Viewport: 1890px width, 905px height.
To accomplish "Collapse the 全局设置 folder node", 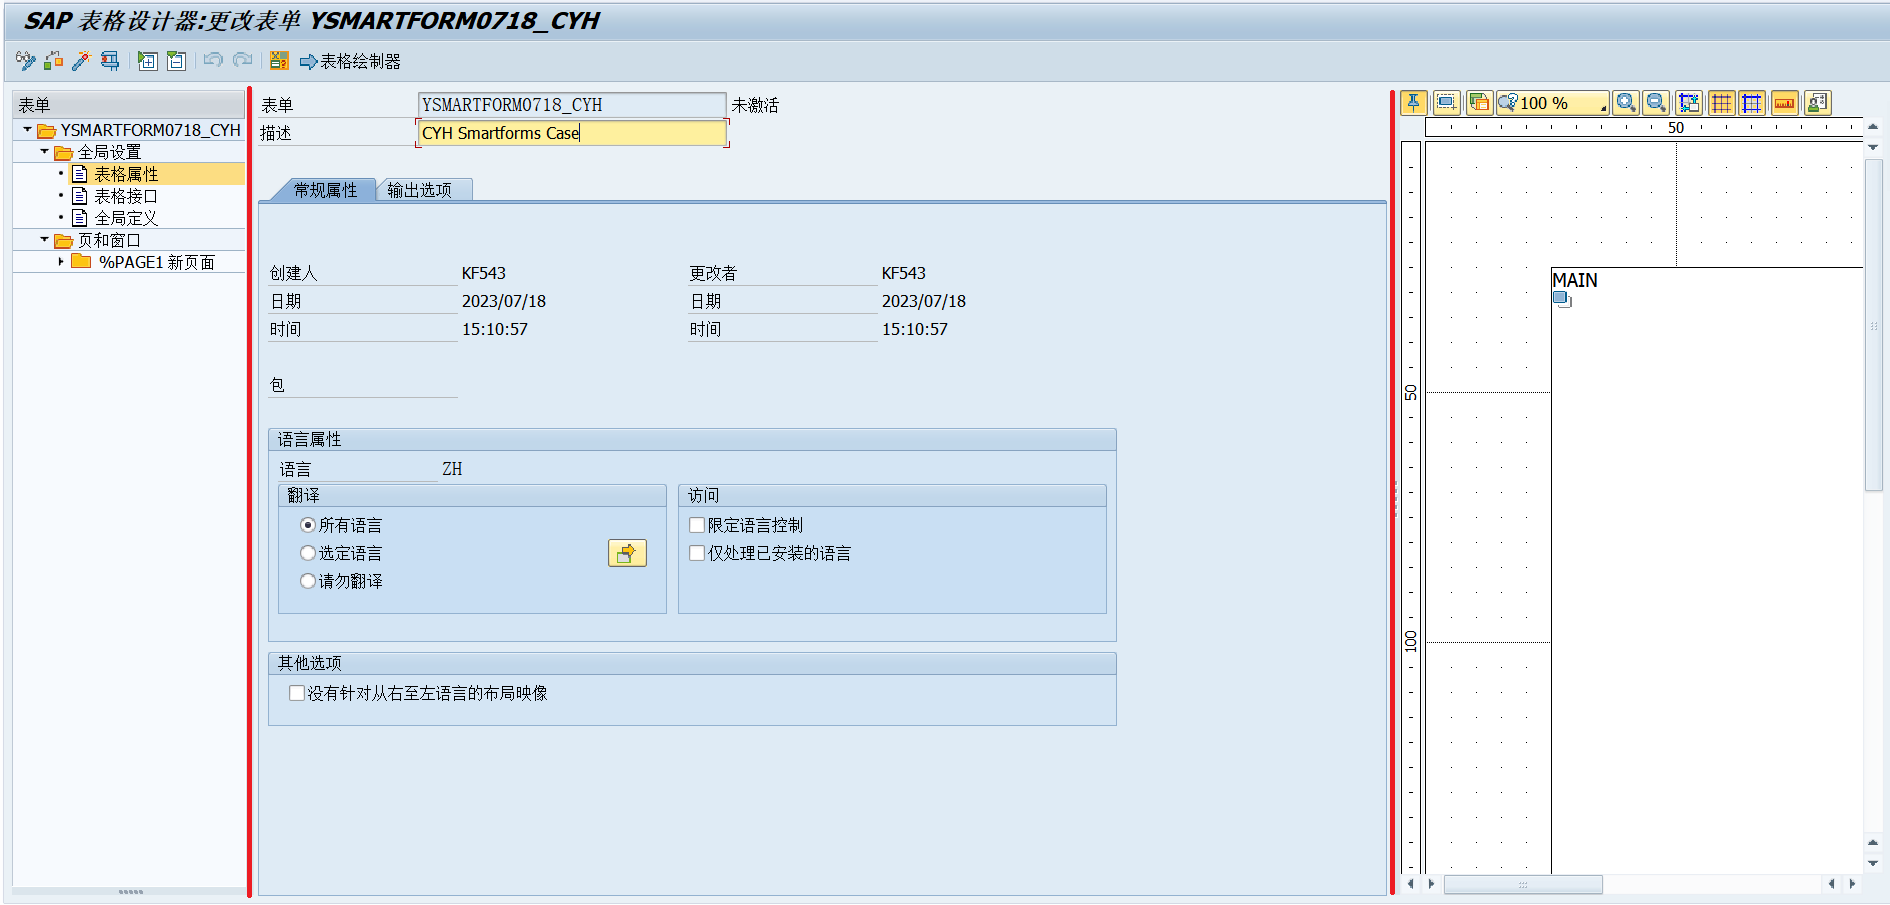I will click(44, 152).
